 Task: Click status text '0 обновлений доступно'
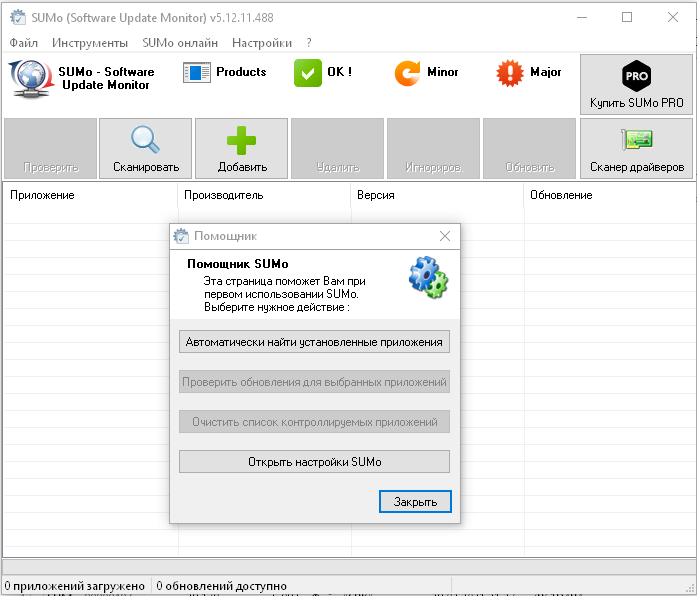(221, 586)
